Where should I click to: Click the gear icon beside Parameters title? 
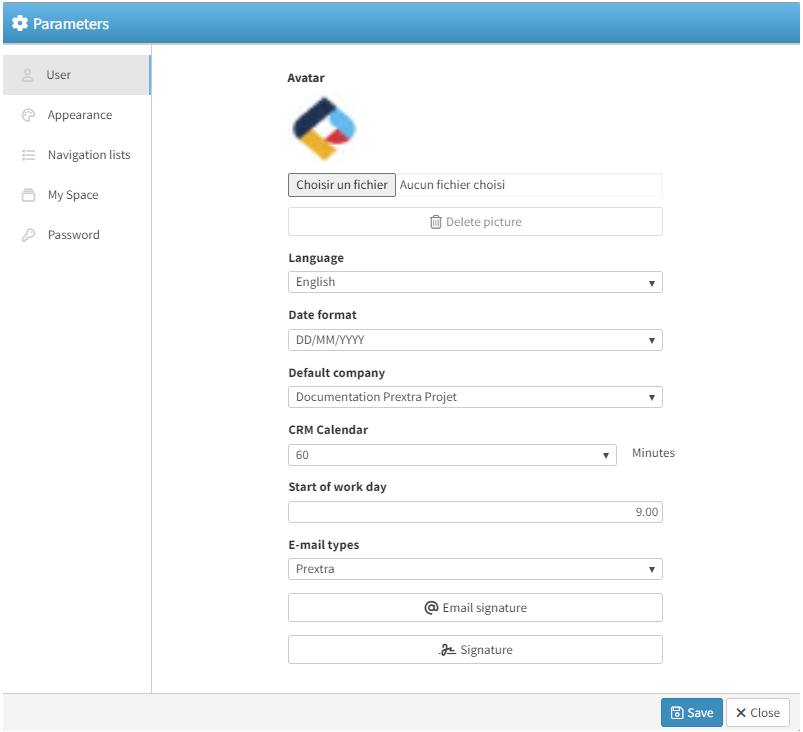point(20,23)
